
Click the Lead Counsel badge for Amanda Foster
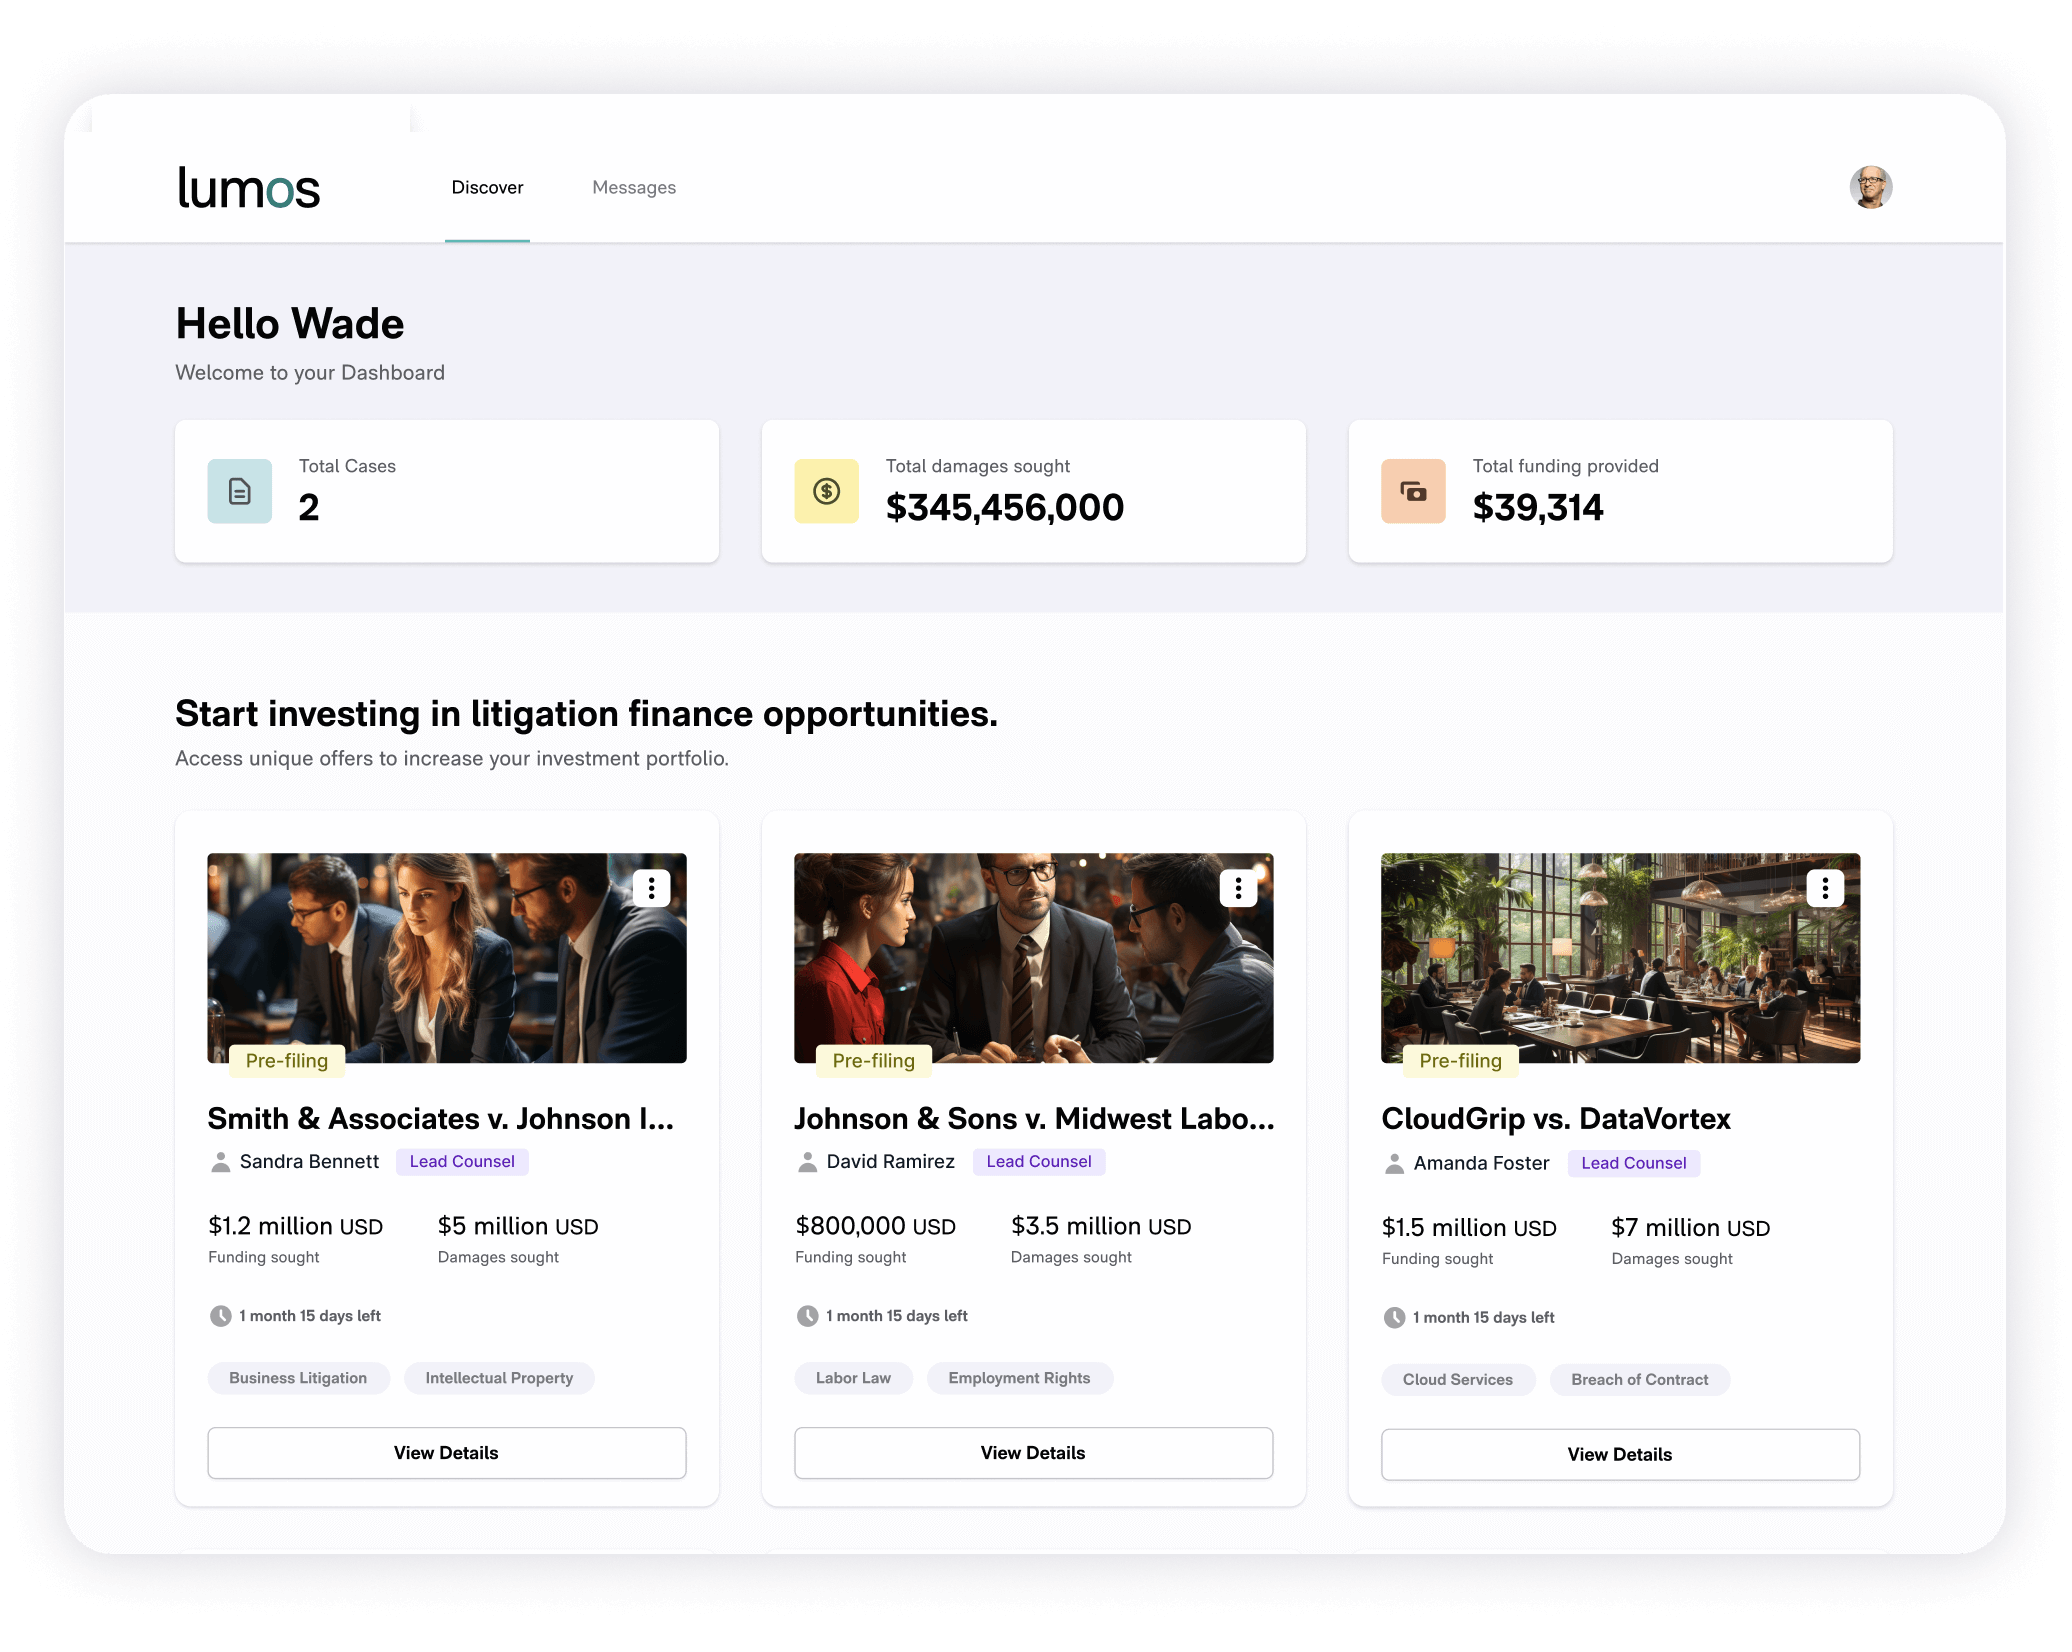[1633, 1163]
